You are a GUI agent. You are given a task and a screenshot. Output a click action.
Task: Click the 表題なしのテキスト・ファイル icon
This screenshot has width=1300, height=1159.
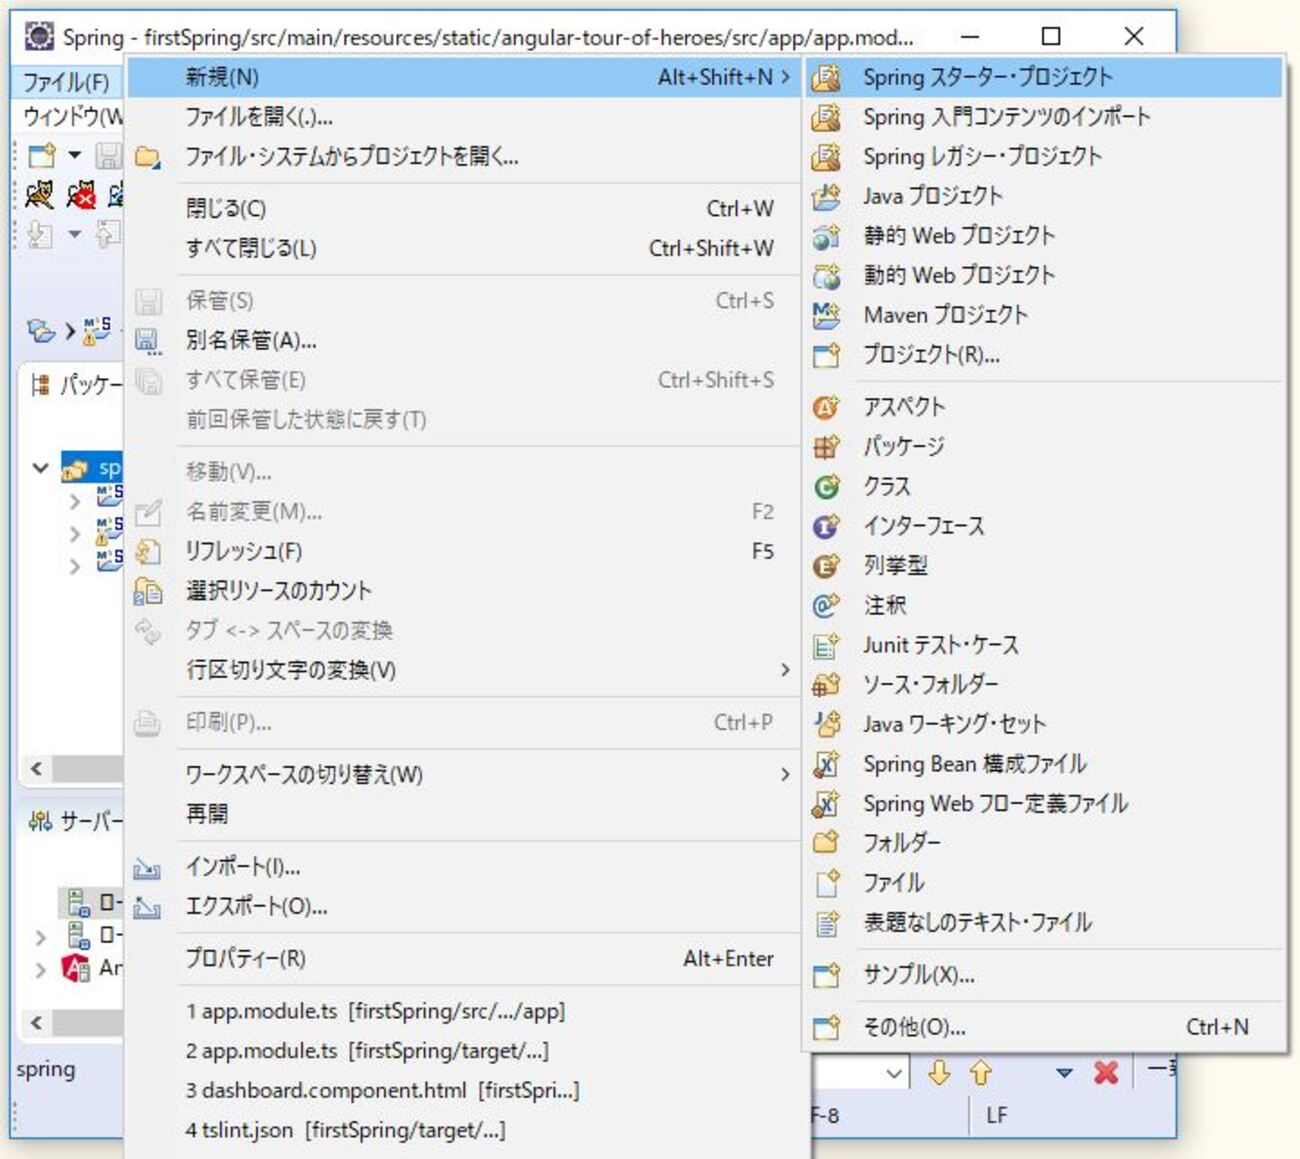point(826,923)
